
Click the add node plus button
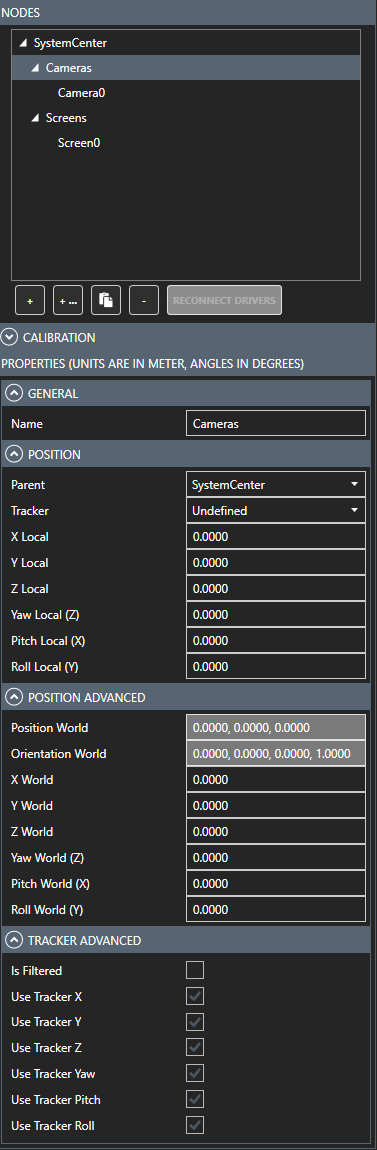click(x=30, y=301)
